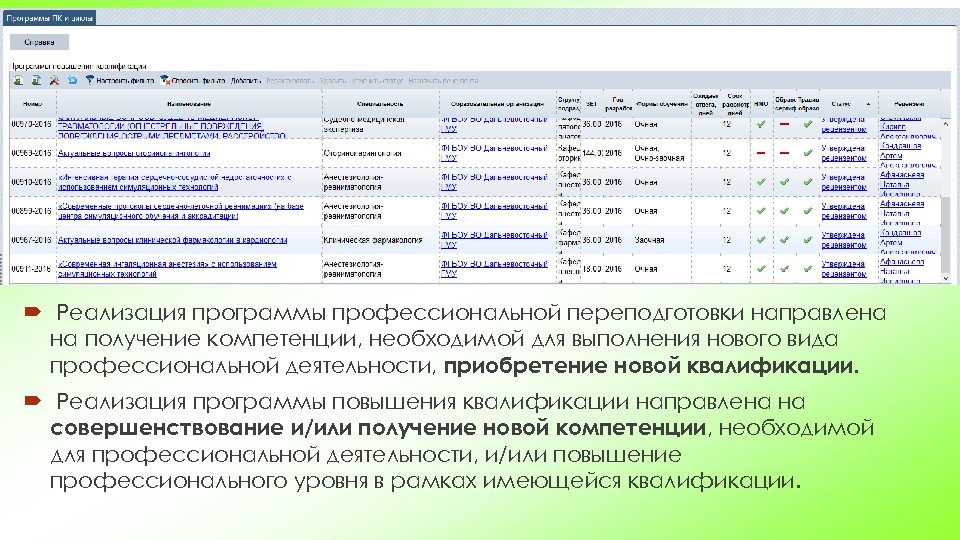960x540 pixels.
Task: Click Настроить фильтр in the toolbar
Action: [x=125, y=81]
